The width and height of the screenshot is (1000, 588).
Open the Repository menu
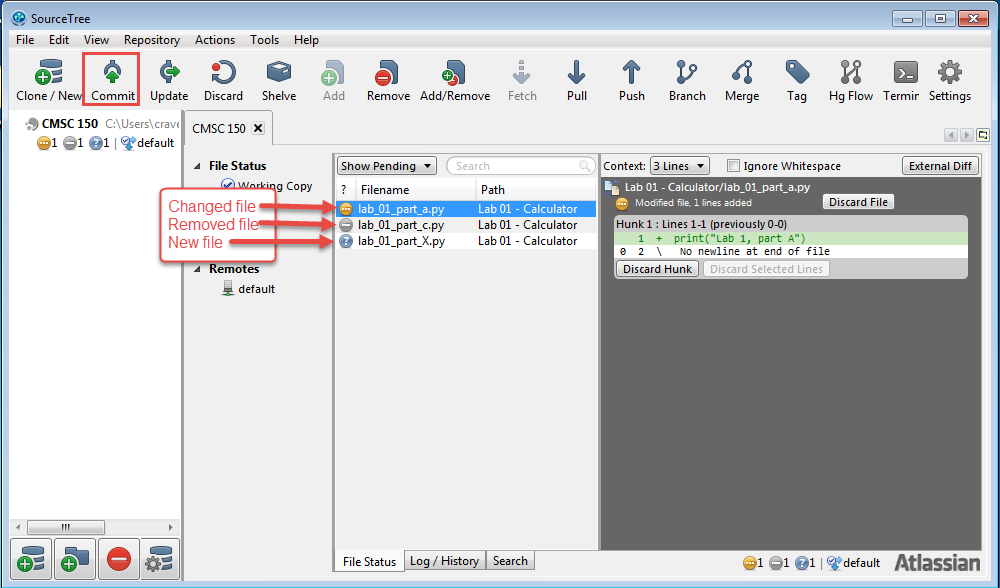coord(152,40)
